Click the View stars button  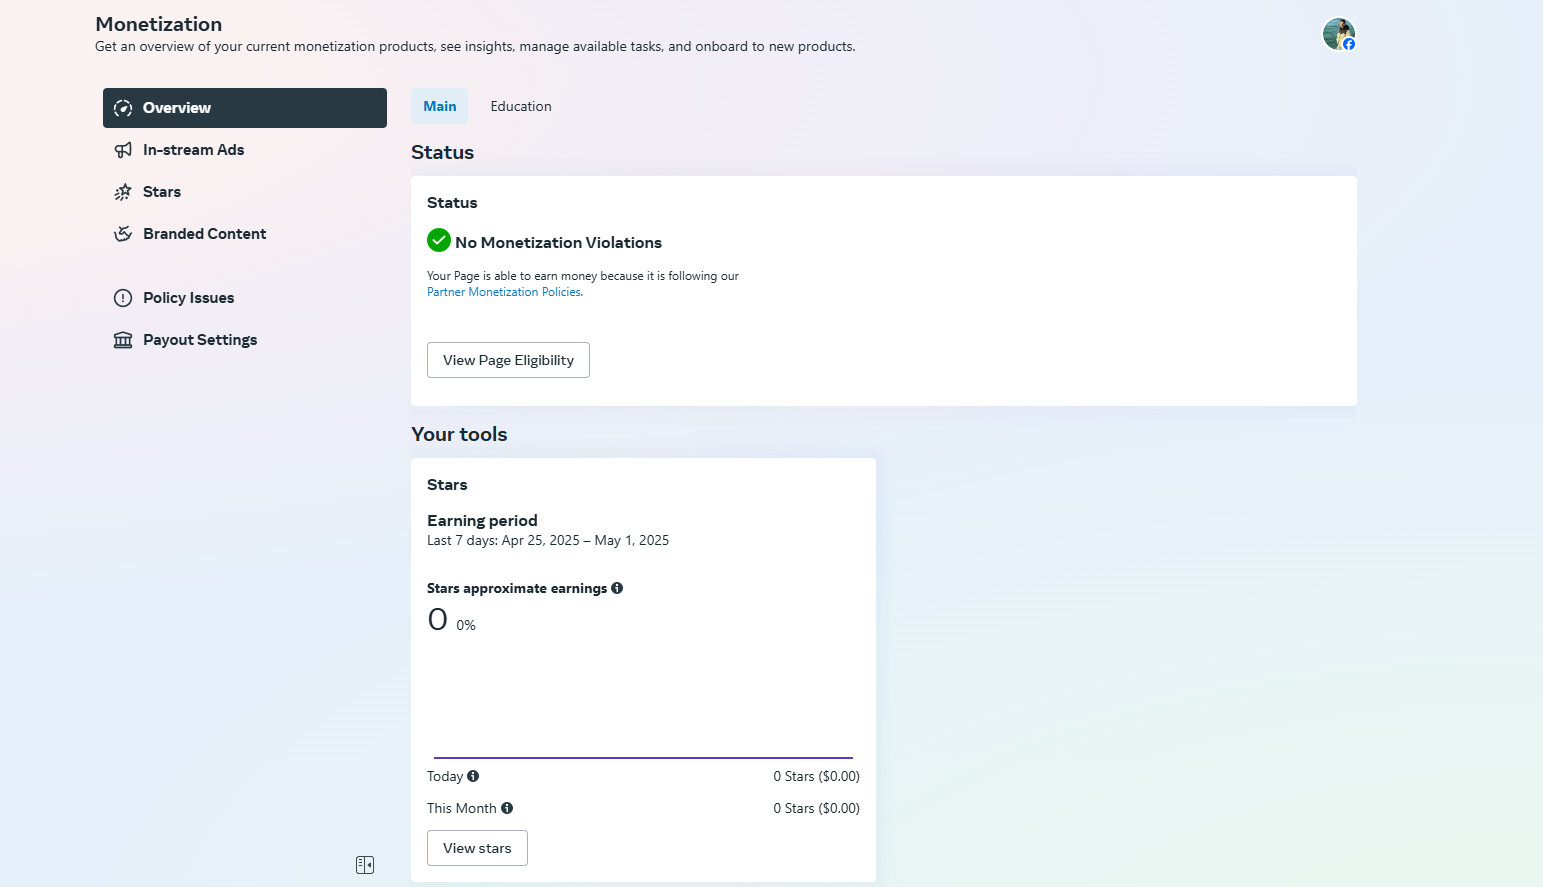point(477,848)
